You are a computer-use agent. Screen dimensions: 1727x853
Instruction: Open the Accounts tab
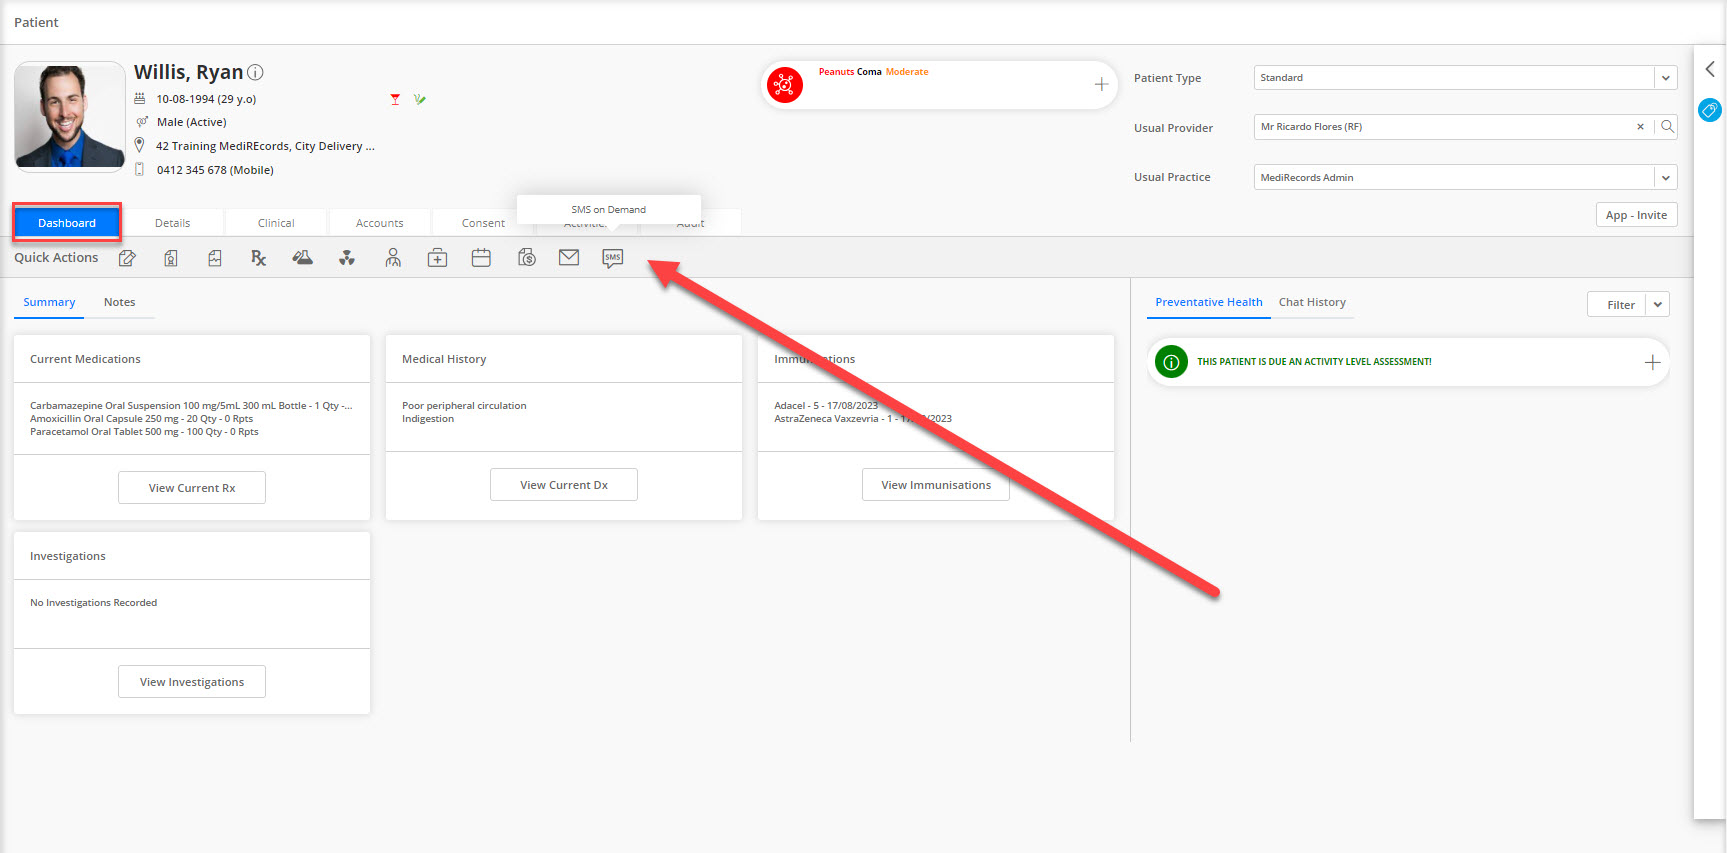click(380, 223)
